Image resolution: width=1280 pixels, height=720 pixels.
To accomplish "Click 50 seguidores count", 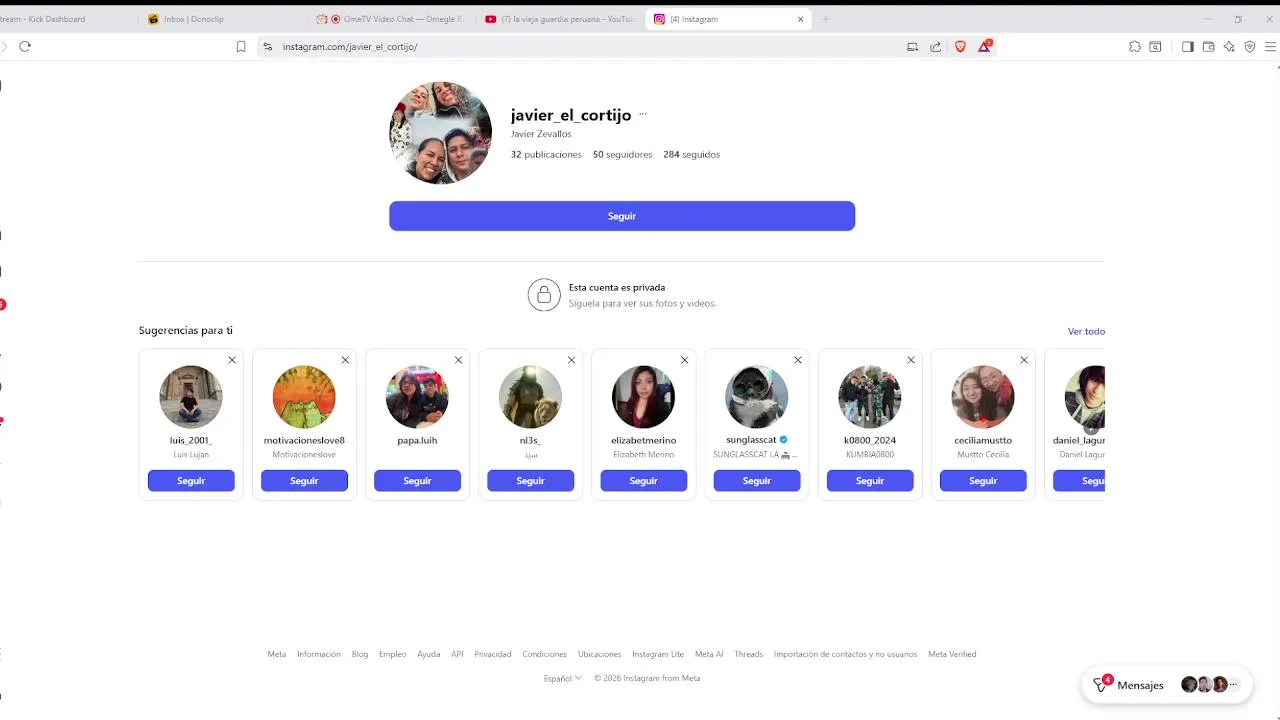I will point(622,155).
